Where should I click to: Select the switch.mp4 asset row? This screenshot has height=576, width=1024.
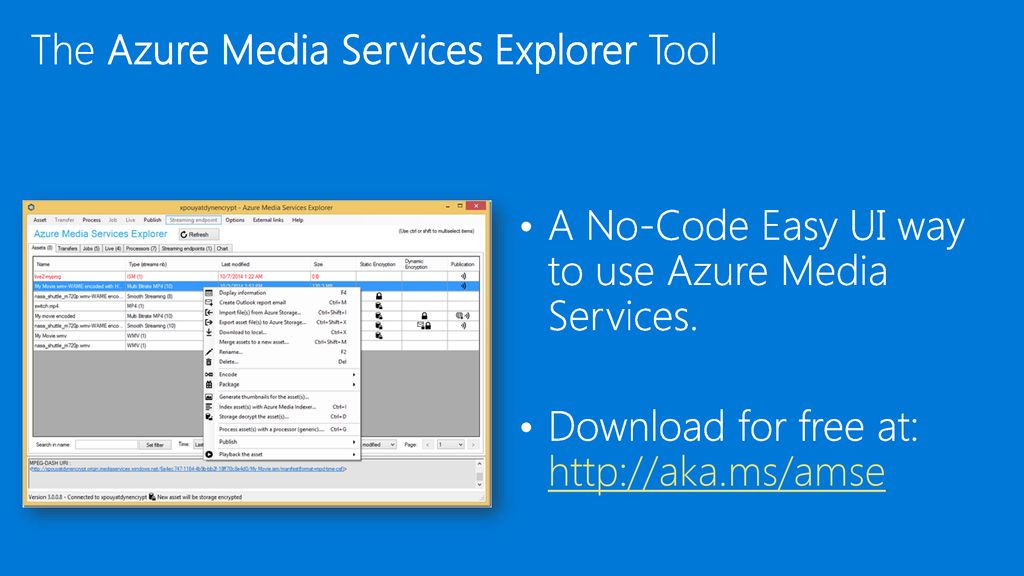pos(256,306)
